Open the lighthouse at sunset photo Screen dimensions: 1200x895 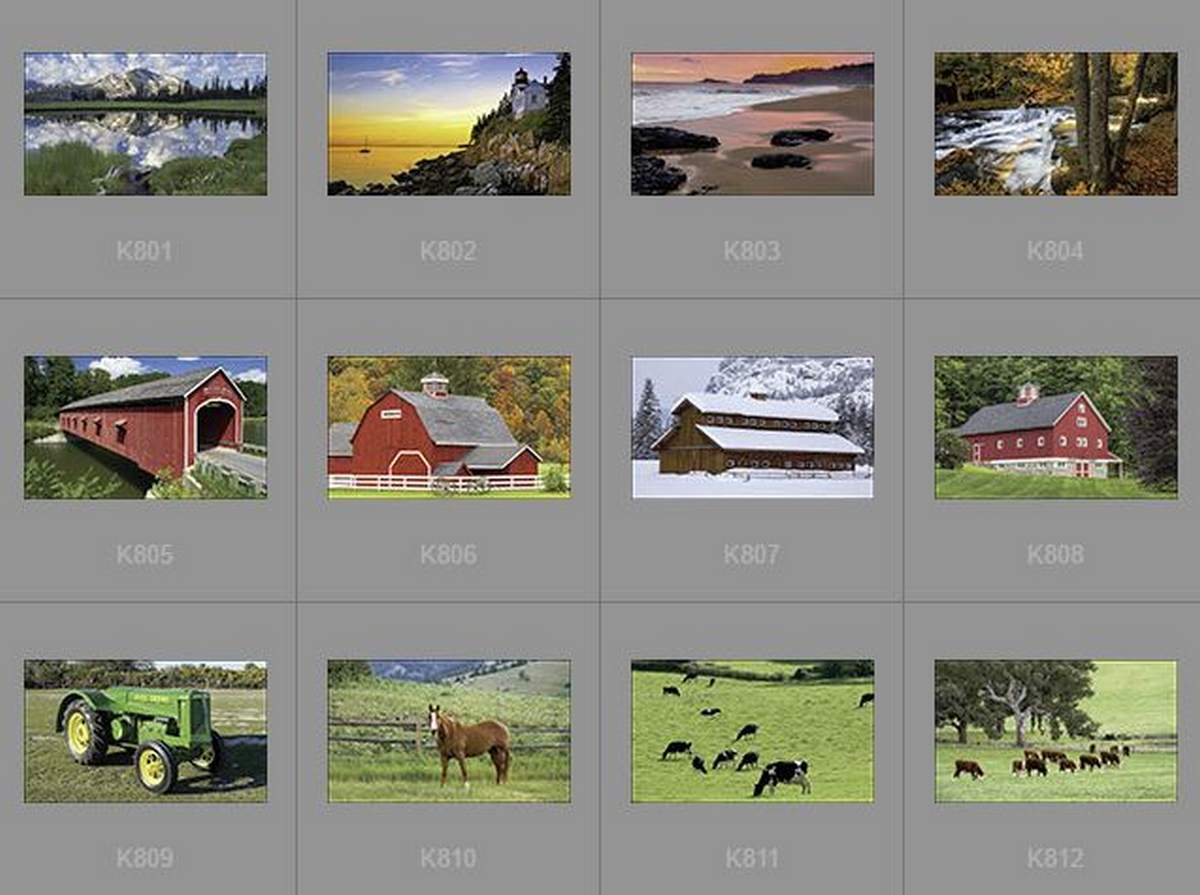[449, 124]
